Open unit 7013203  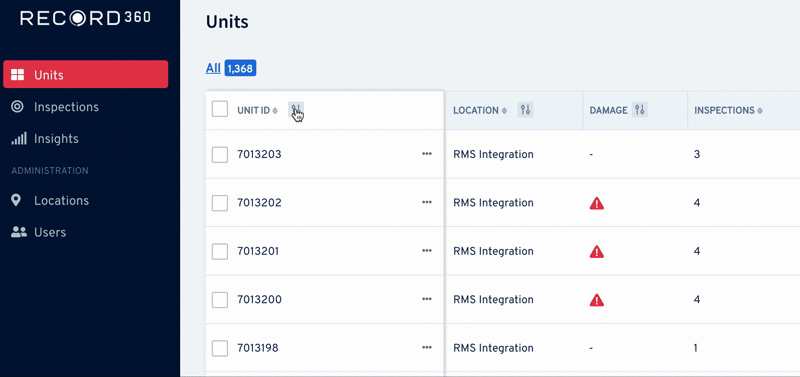pyautogui.click(x=259, y=154)
